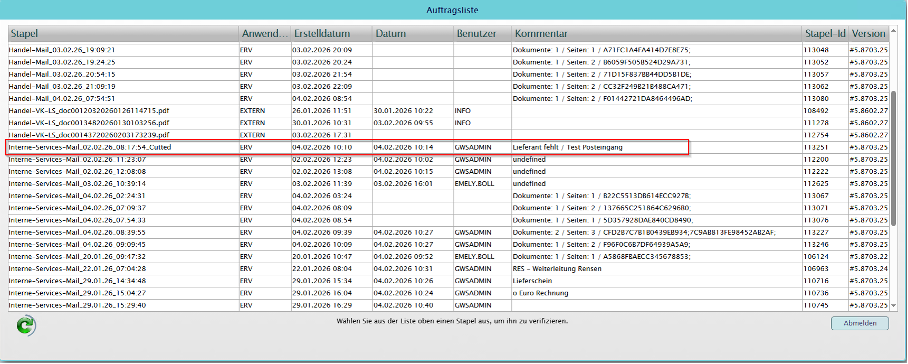908x364 pixels.
Task: Click the green refresh icon
Action: click(x=25, y=326)
